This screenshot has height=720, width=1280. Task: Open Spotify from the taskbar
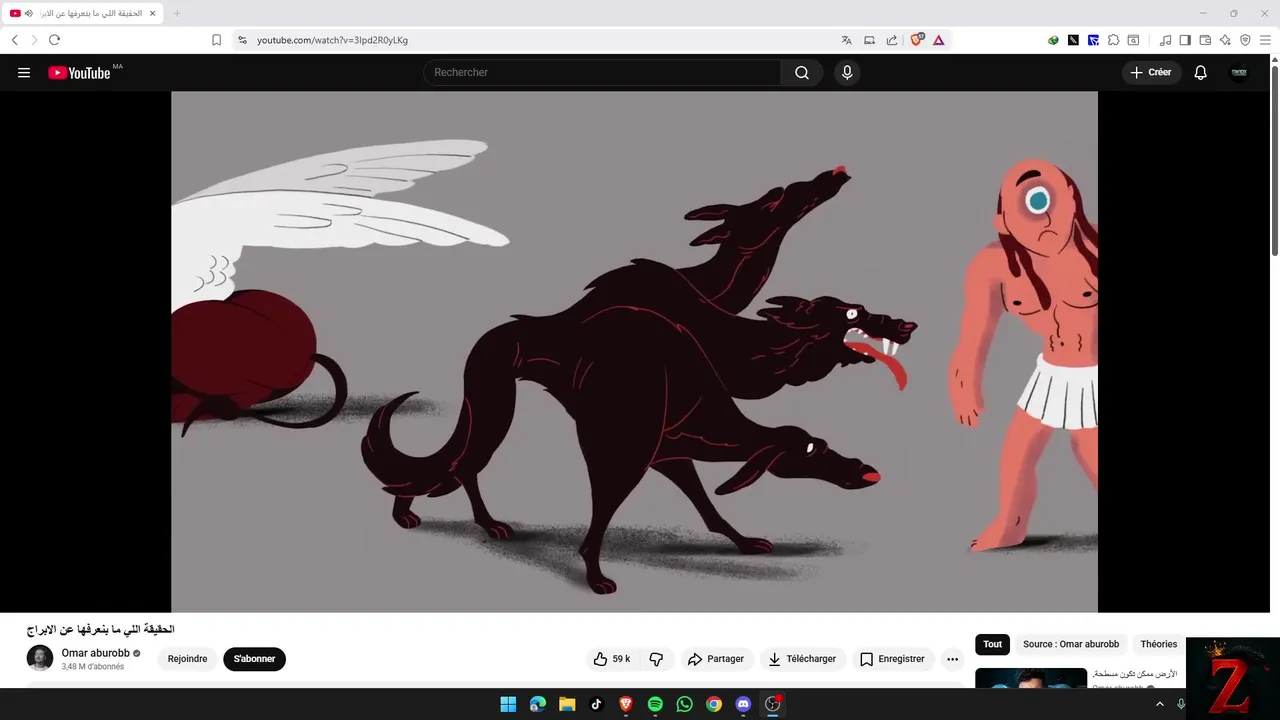tap(655, 704)
